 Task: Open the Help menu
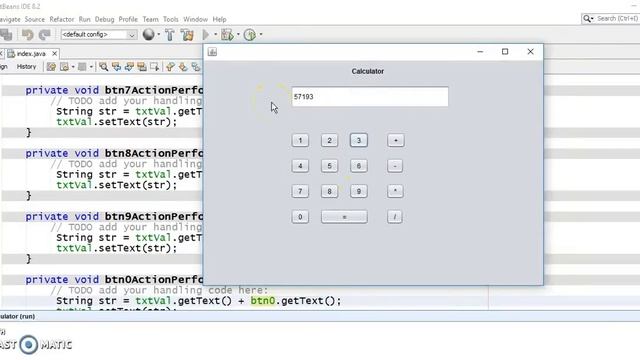[219, 19]
